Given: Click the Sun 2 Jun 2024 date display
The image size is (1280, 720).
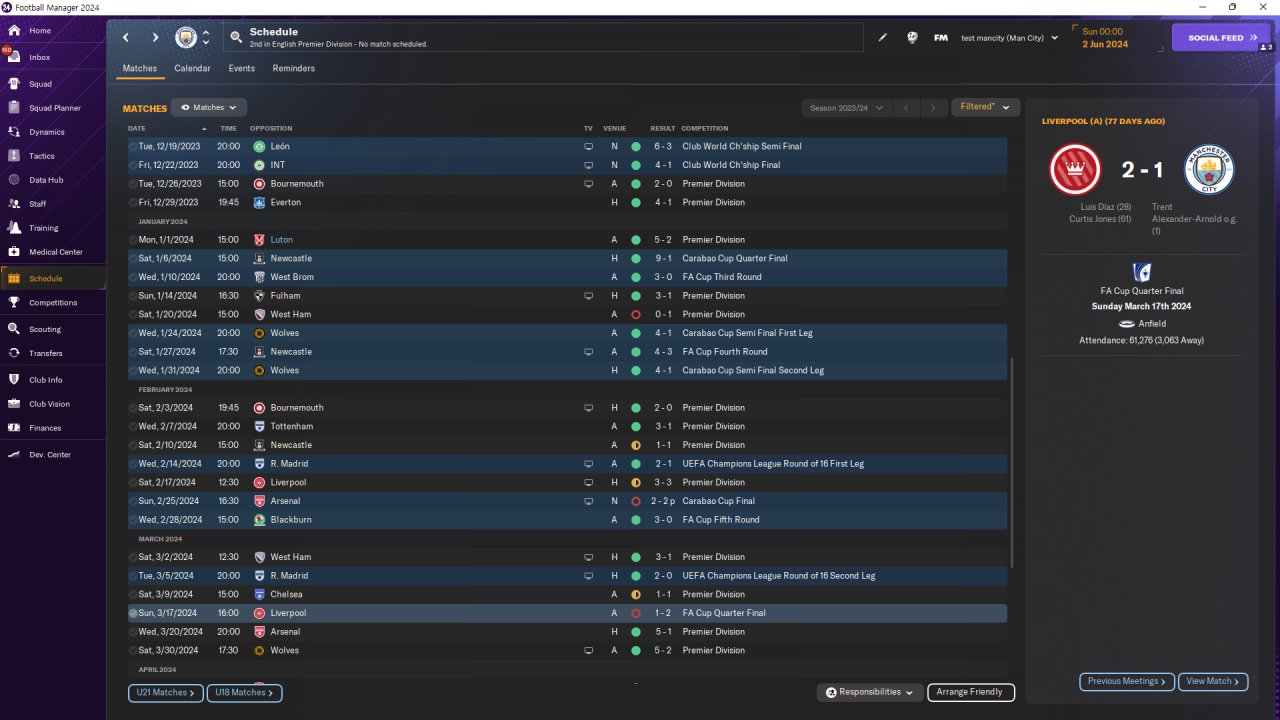Looking at the screenshot, I should [x=1105, y=38].
